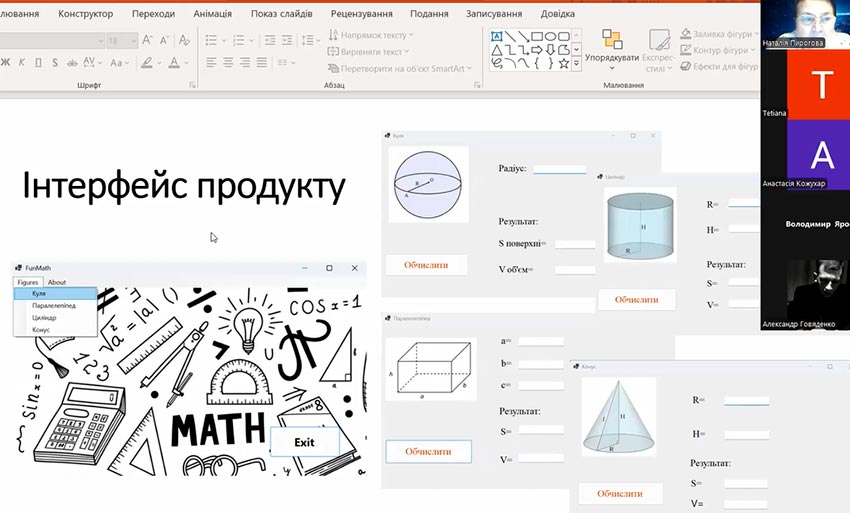The height and width of the screenshot is (513, 850).
Task: Click the Clear All Formatting icon
Action: [x=186, y=40]
